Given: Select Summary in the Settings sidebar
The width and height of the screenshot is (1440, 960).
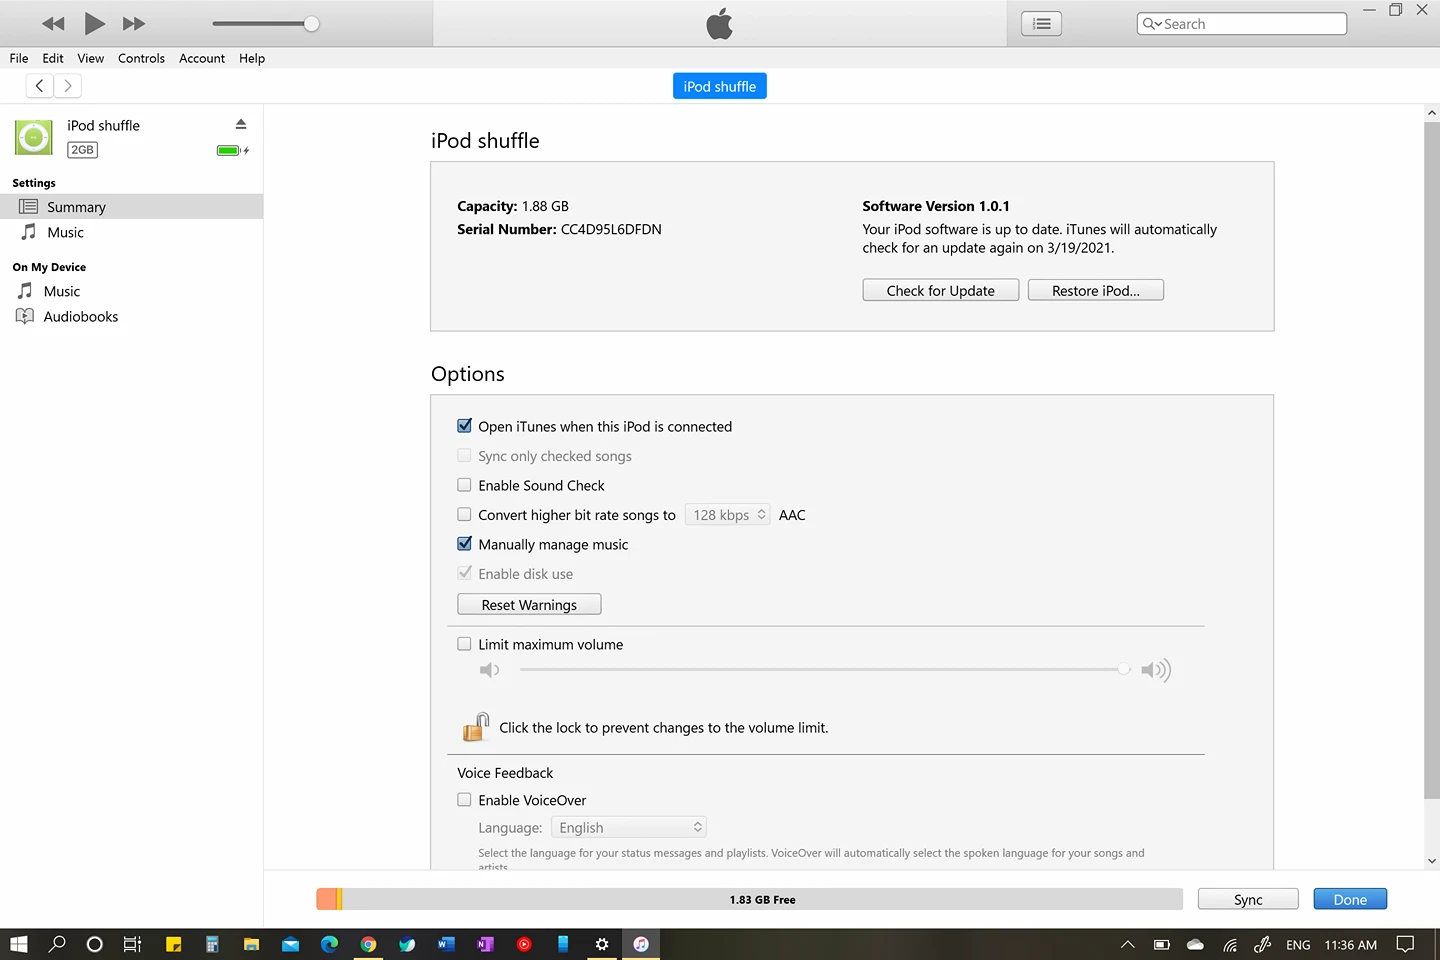Looking at the screenshot, I should 131,207.
